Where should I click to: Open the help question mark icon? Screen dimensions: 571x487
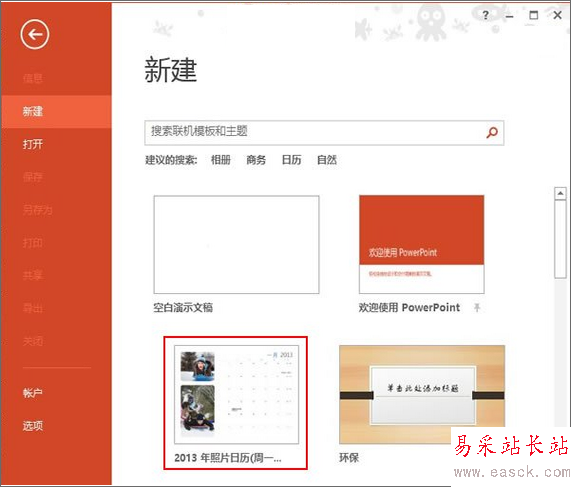485,15
